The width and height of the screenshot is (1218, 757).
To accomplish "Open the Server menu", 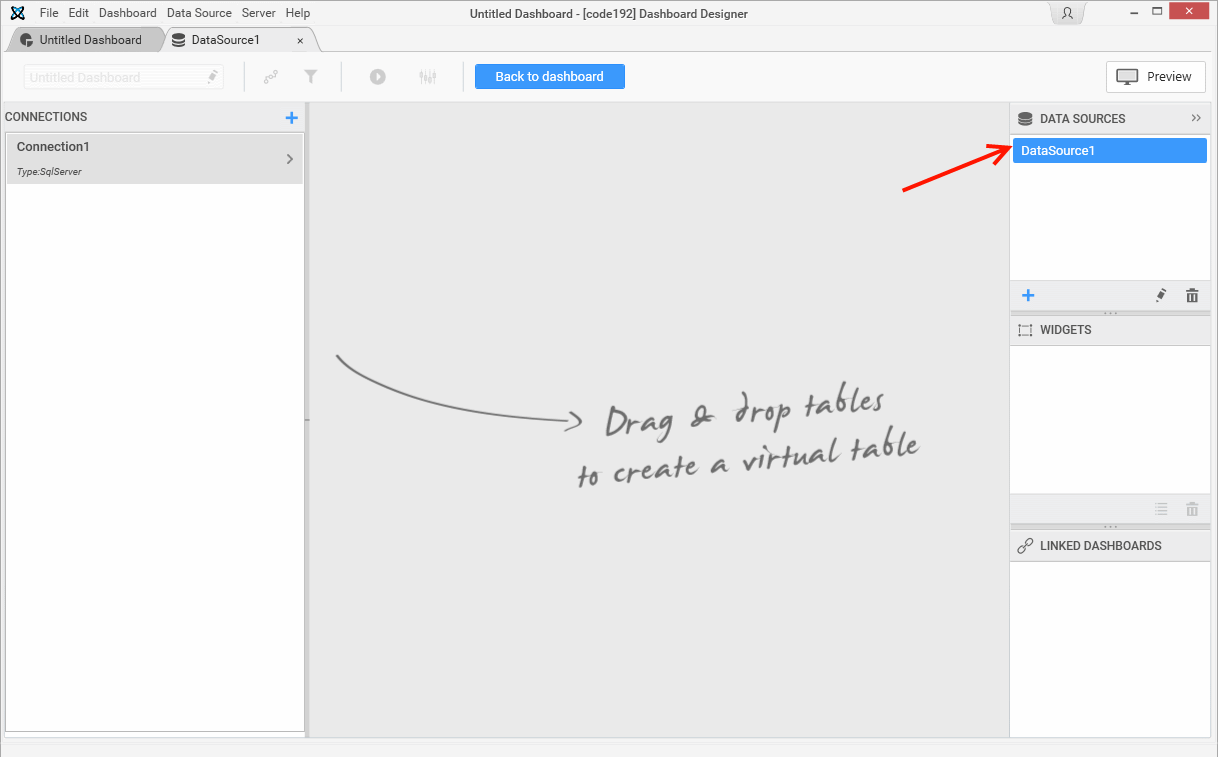I will 258,13.
